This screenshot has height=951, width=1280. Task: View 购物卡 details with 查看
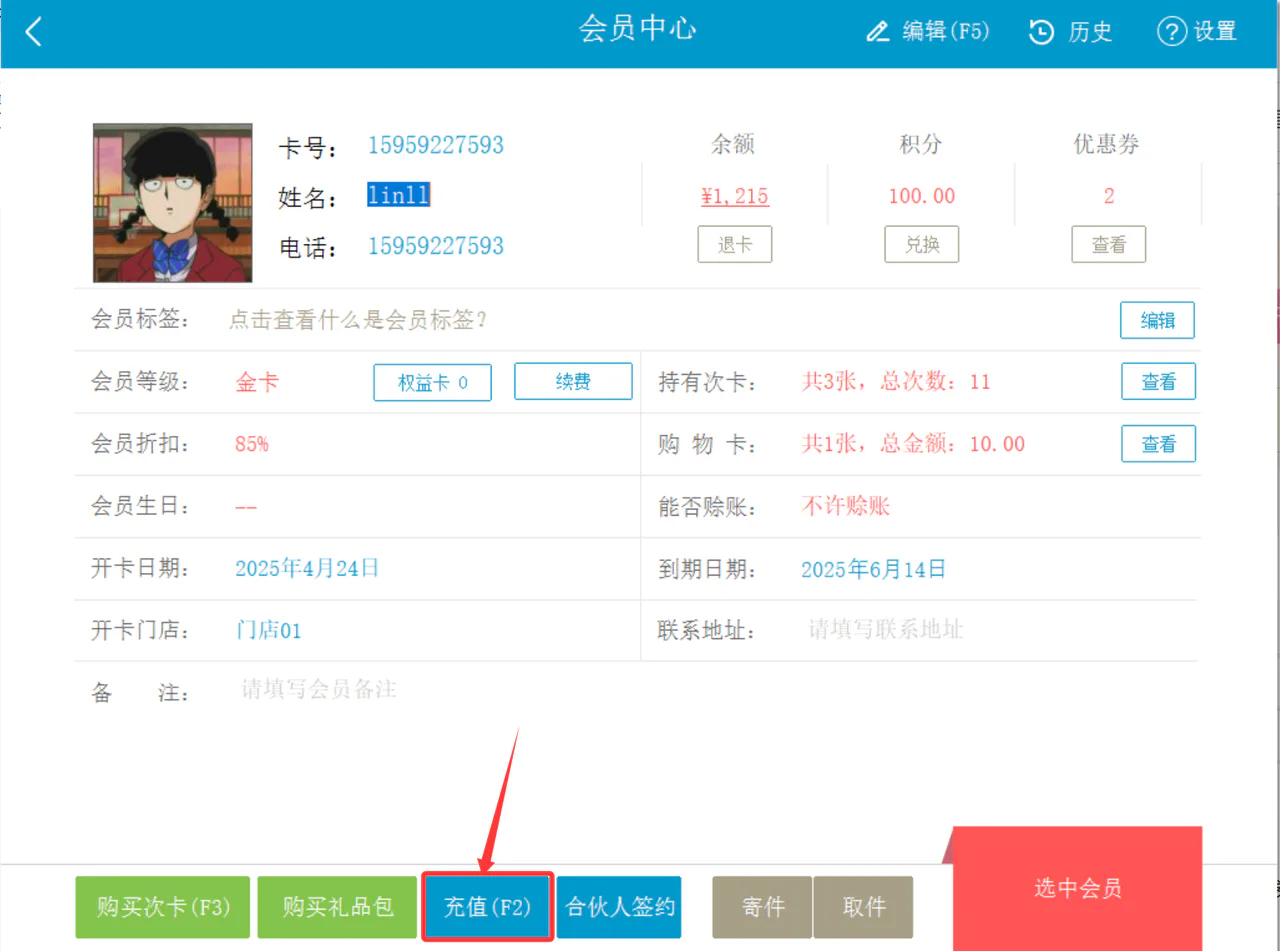click(1158, 444)
